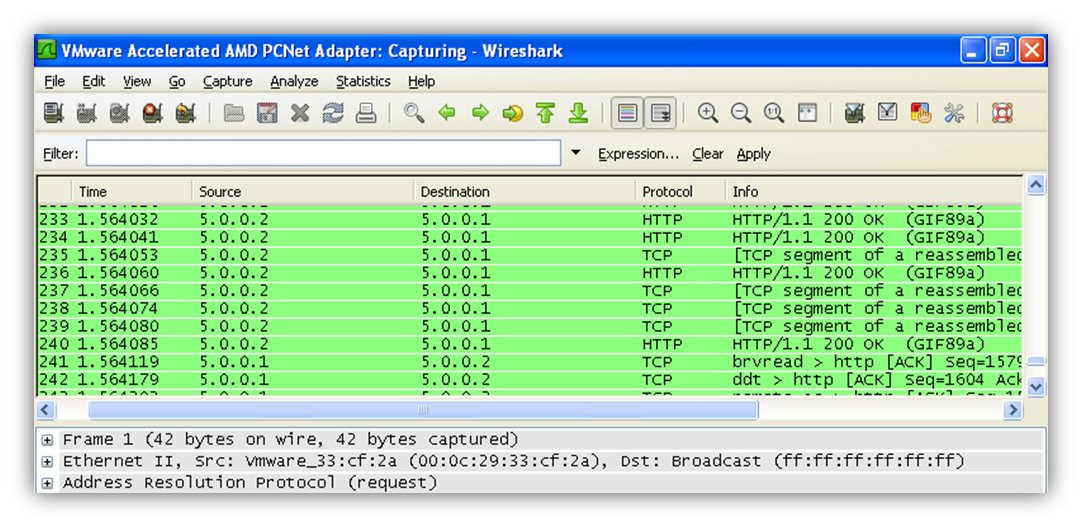Jump to the first packet icon
The height and width of the screenshot is (527, 1082).
(x=545, y=112)
